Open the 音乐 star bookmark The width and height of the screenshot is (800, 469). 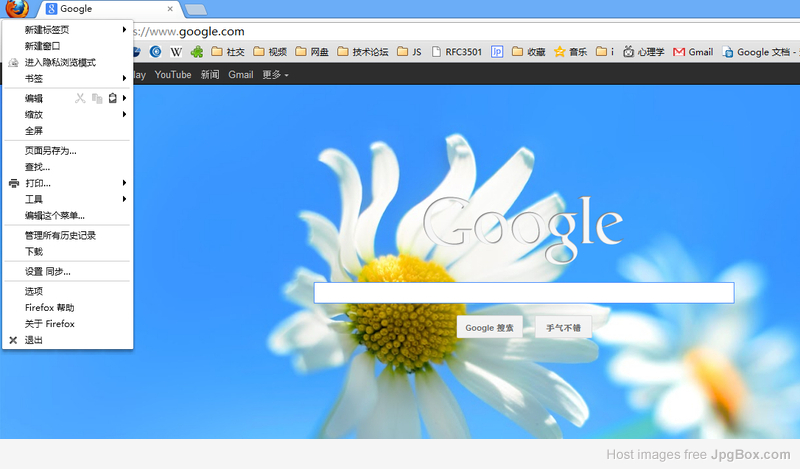pos(572,52)
